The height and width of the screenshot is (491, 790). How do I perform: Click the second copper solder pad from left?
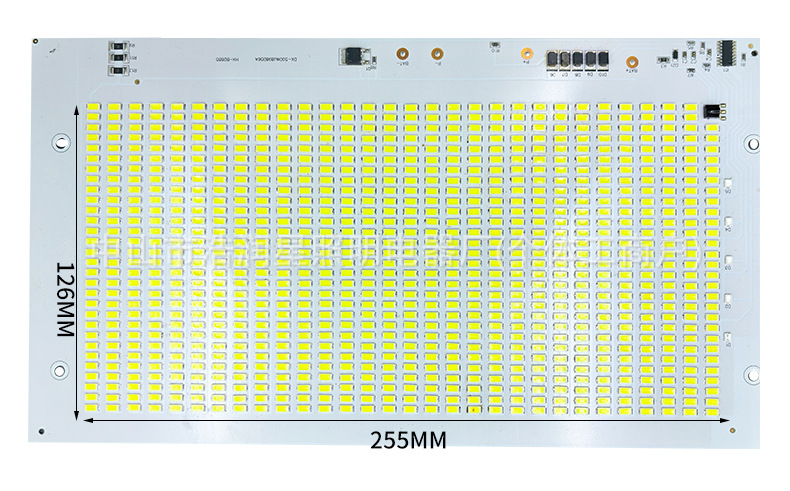436,57
